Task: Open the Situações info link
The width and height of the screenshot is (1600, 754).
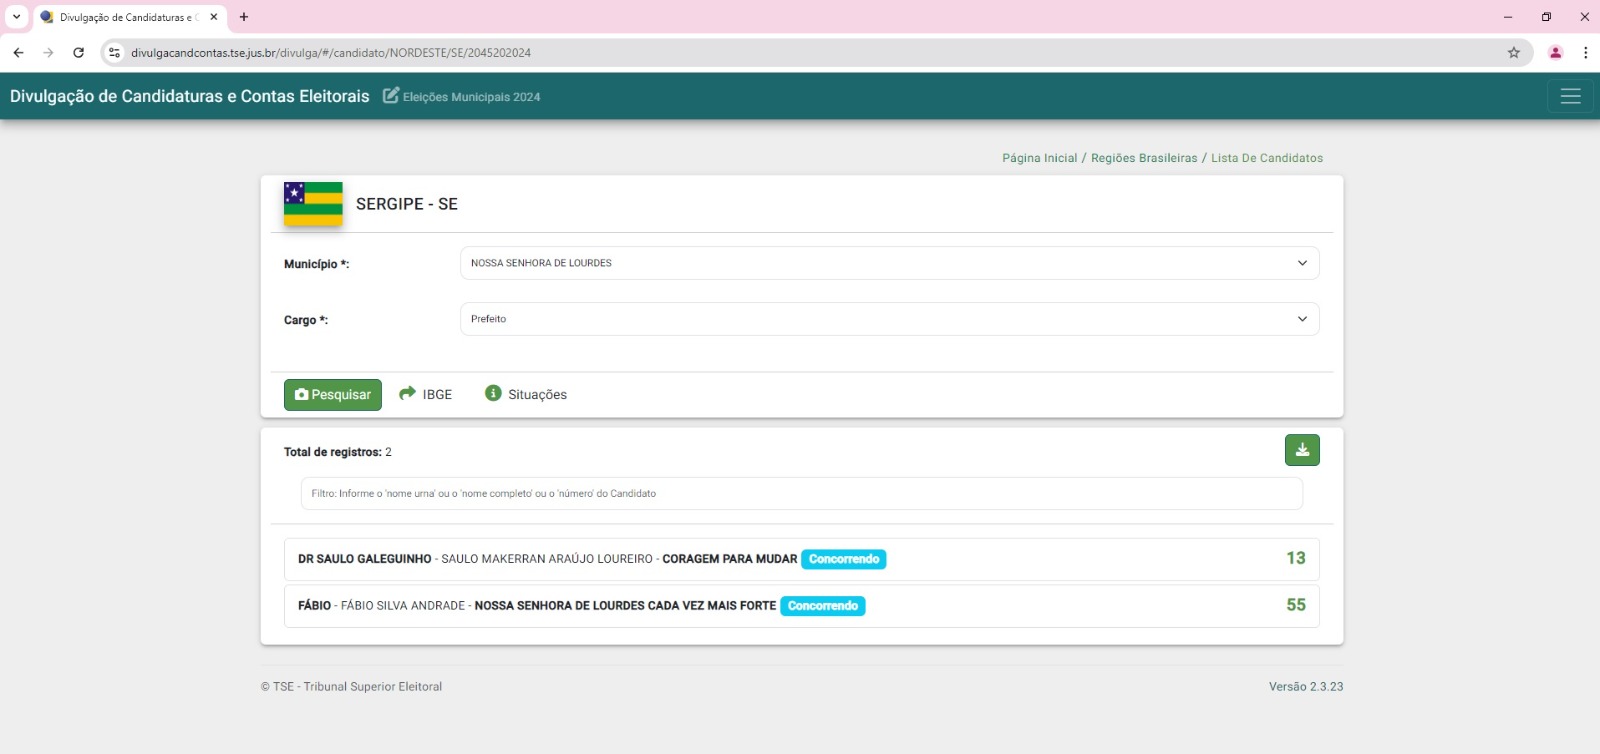Action: click(526, 394)
